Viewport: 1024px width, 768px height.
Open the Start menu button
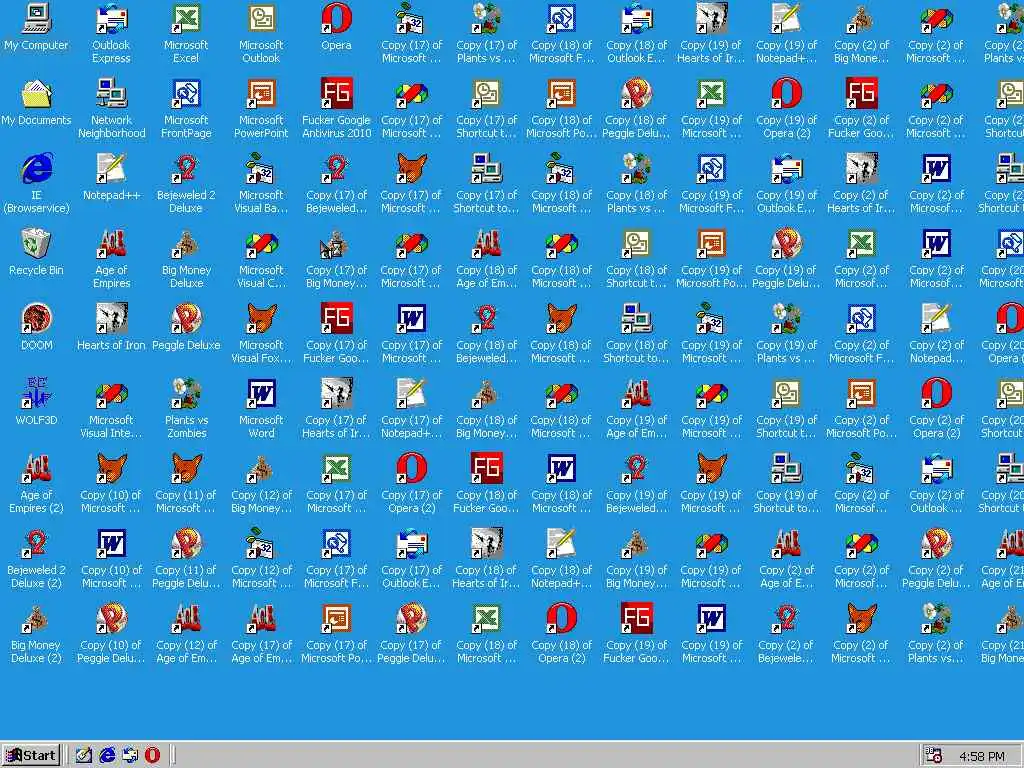(x=31, y=756)
